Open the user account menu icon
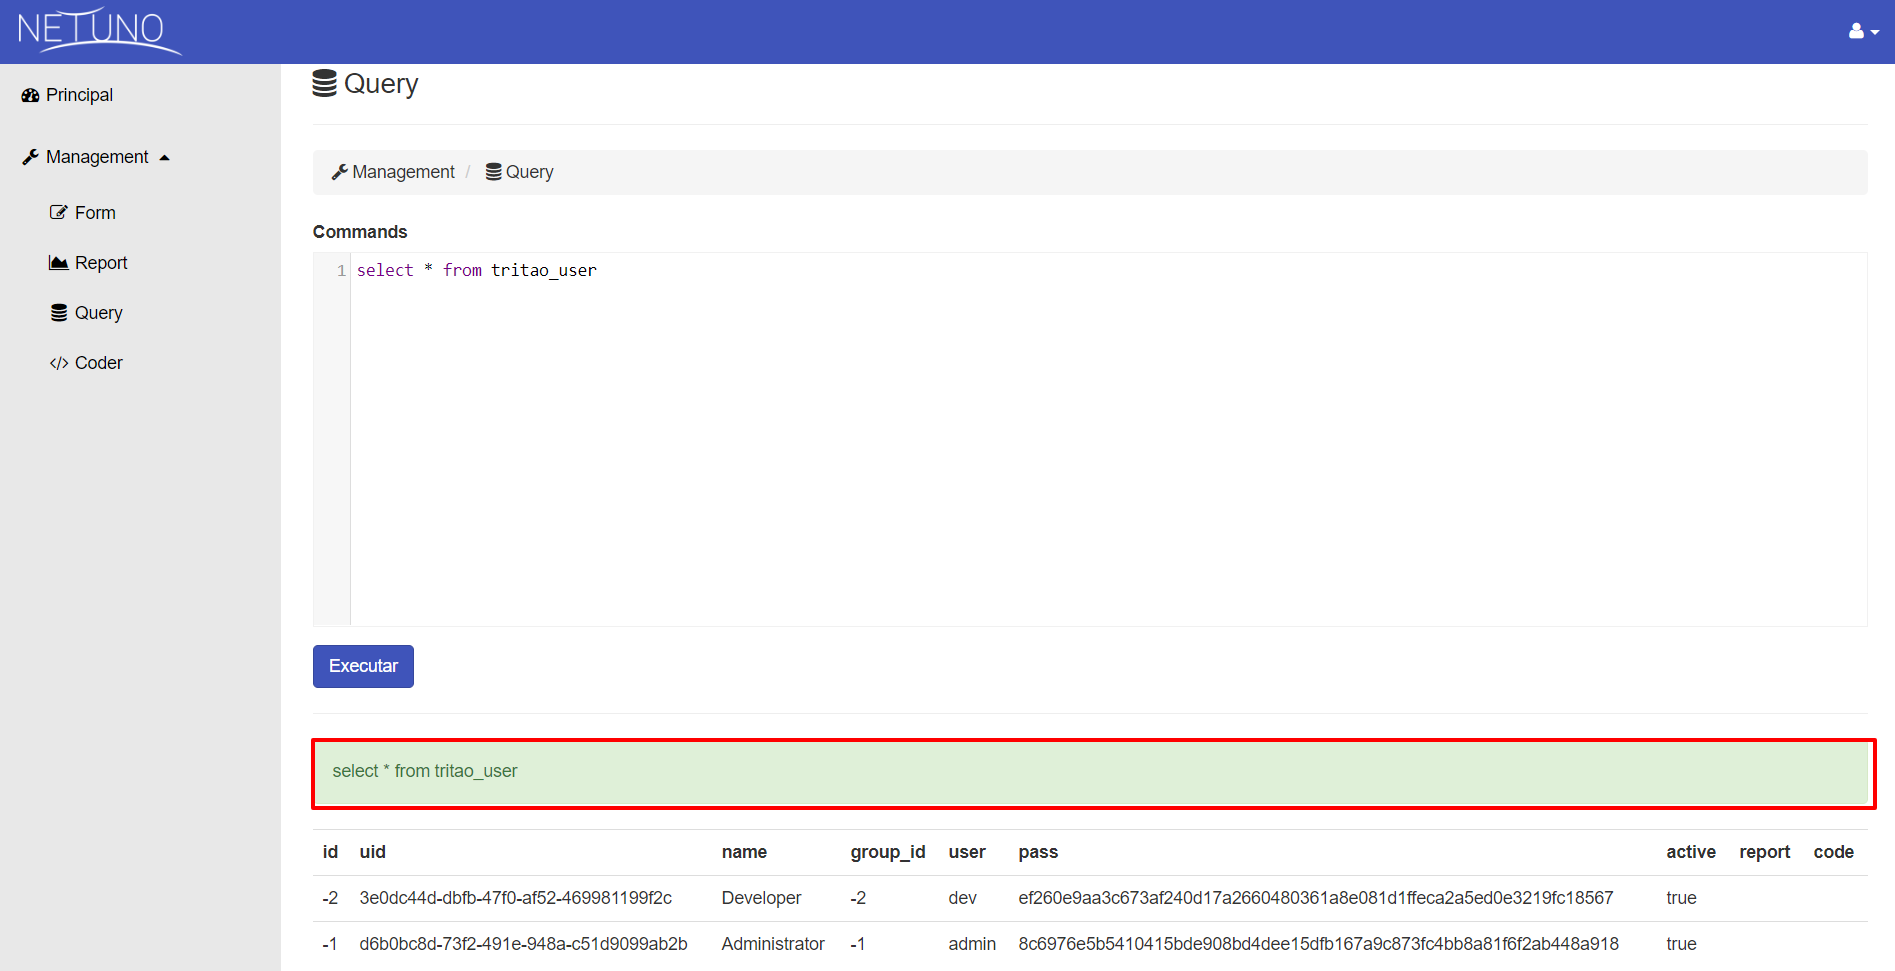1895x971 pixels. (x=1863, y=31)
